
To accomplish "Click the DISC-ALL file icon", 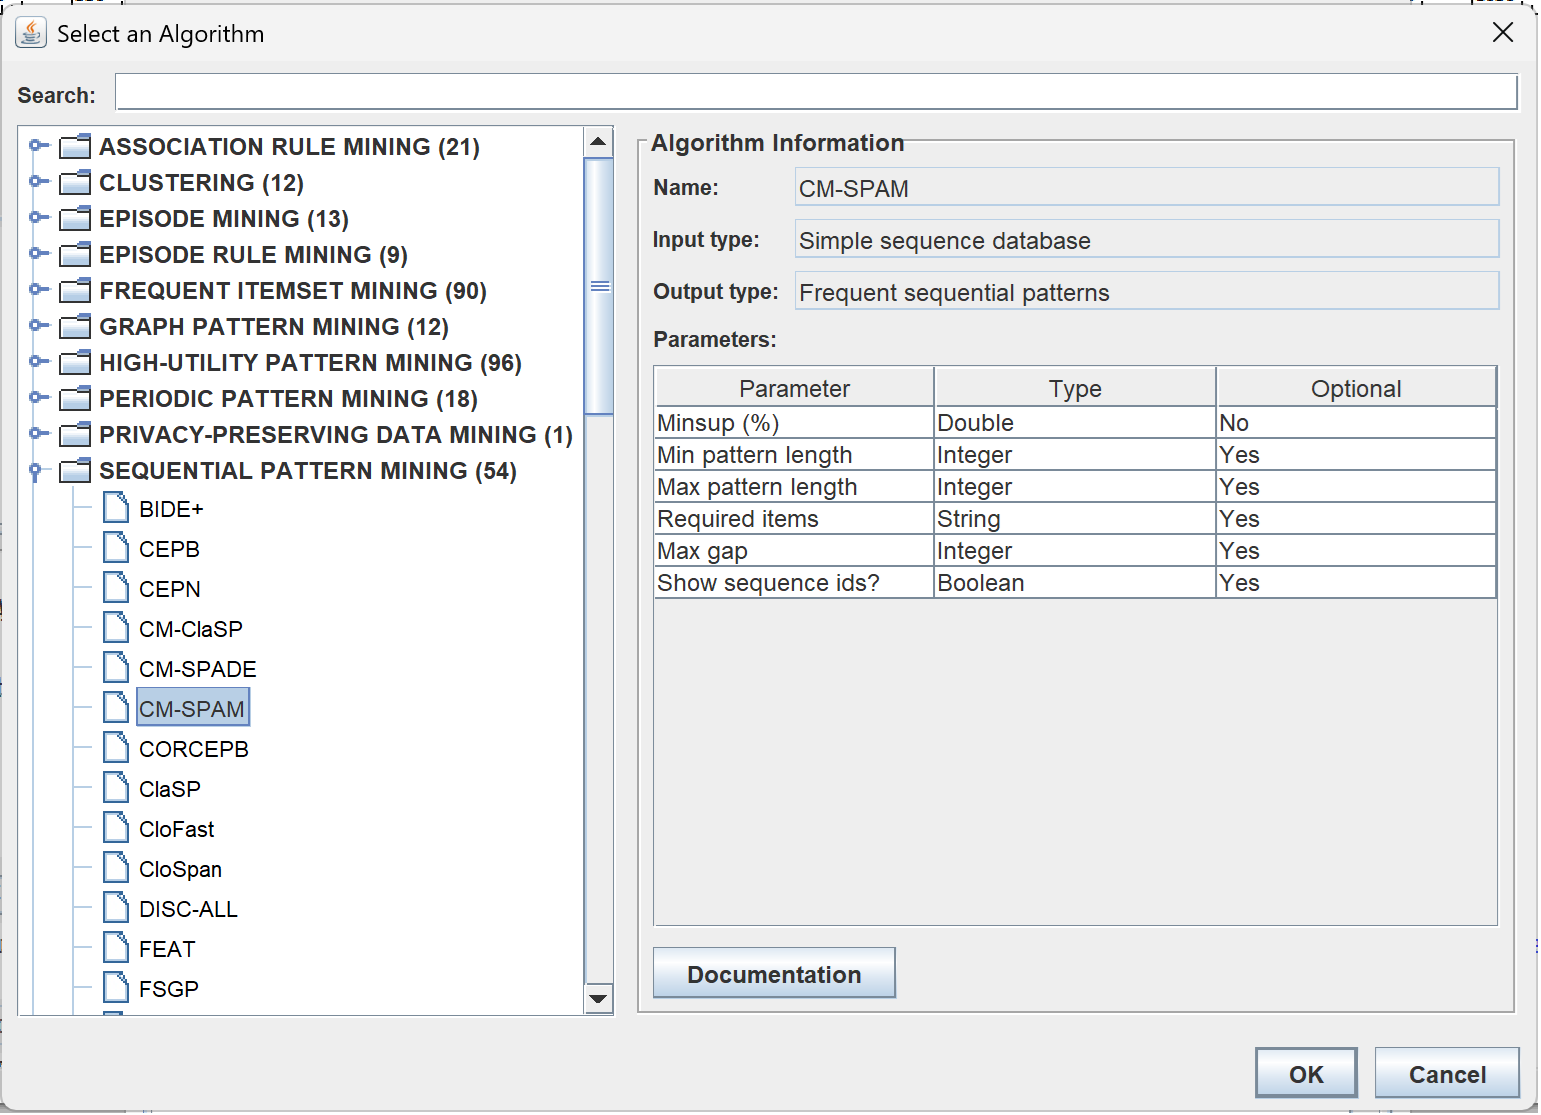I will [x=116, y=908].
